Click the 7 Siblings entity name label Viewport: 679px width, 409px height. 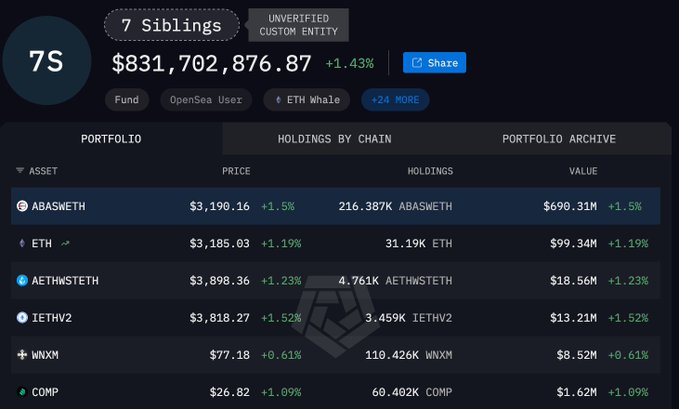172,25
